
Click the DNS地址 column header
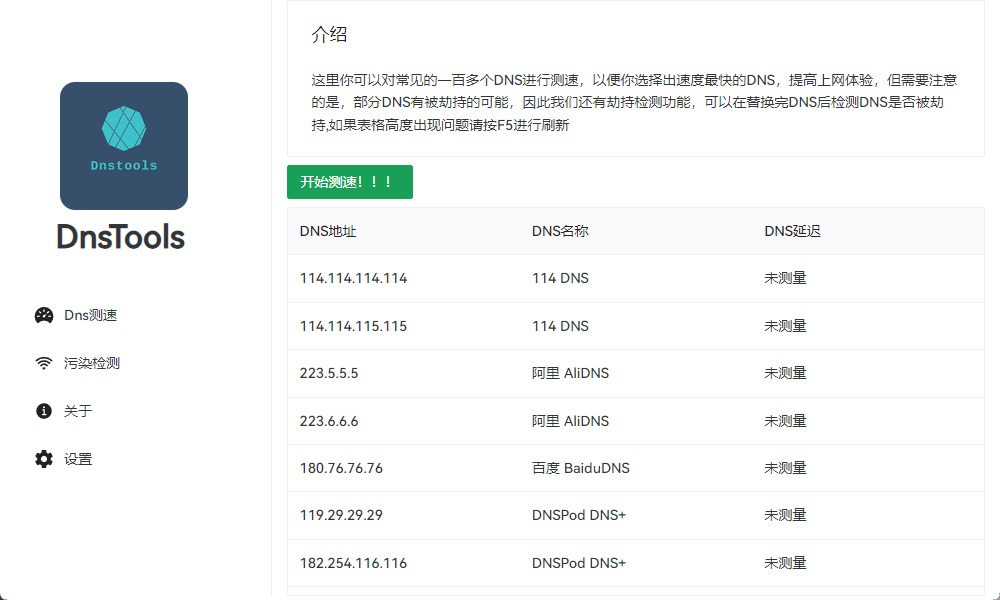[x=328, y=231]
